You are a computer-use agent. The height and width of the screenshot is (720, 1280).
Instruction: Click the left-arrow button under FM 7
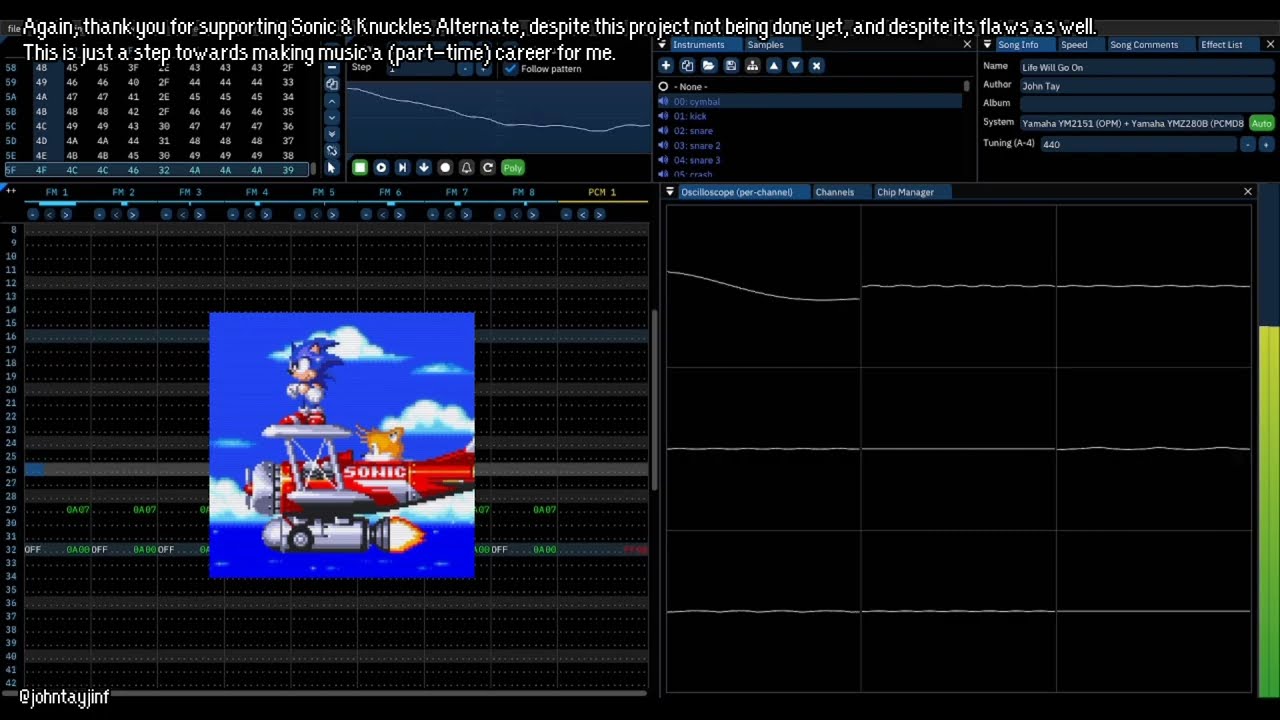(x=449, y=214)
